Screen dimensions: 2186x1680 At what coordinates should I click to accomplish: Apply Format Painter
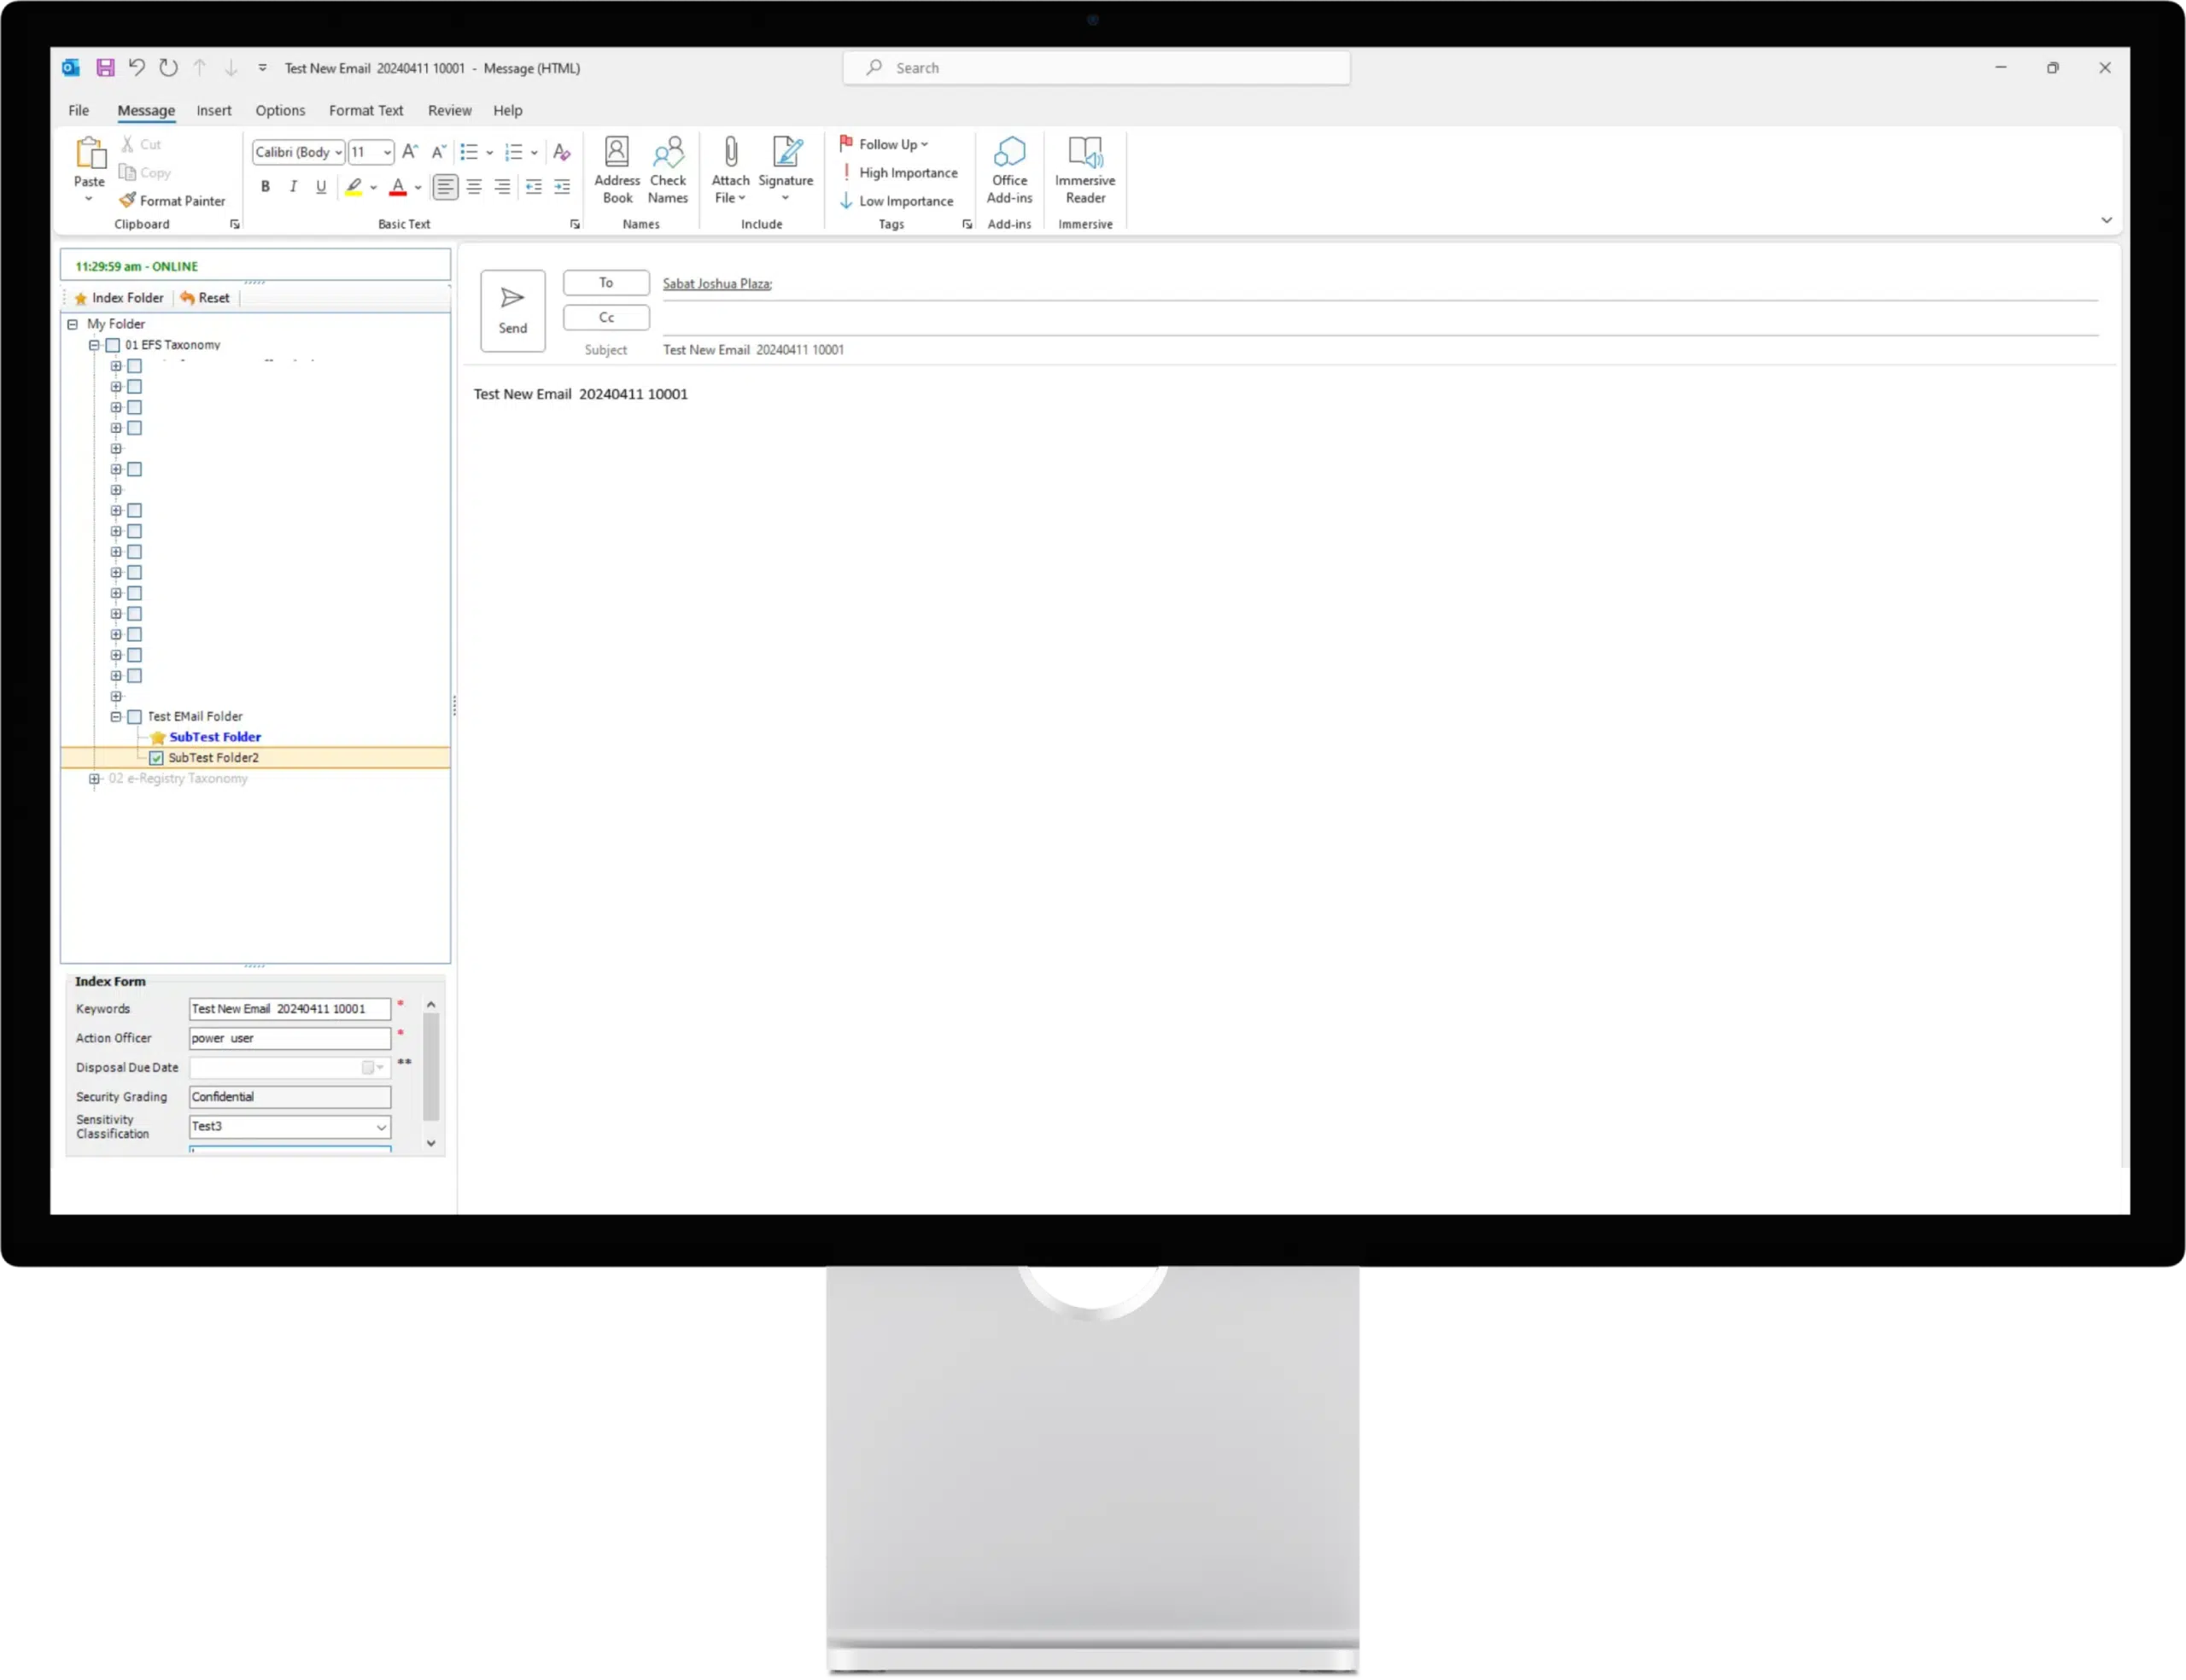172,201
